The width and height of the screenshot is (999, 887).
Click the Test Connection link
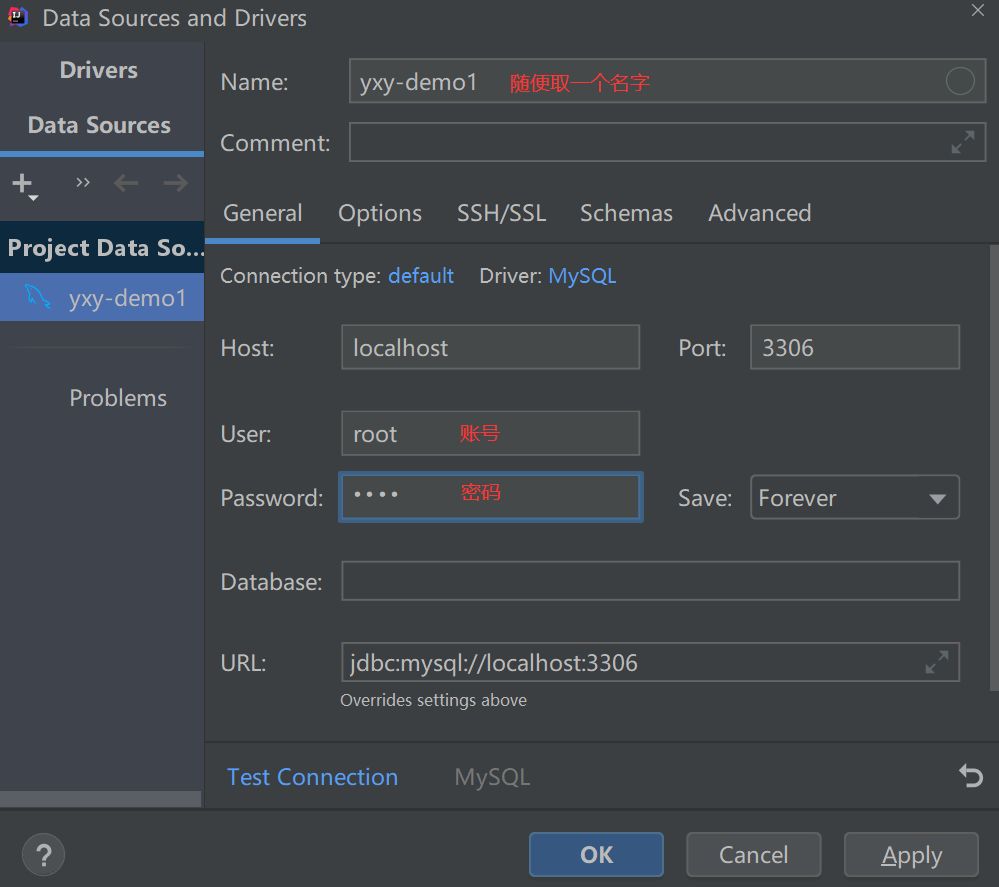(312, 777)
